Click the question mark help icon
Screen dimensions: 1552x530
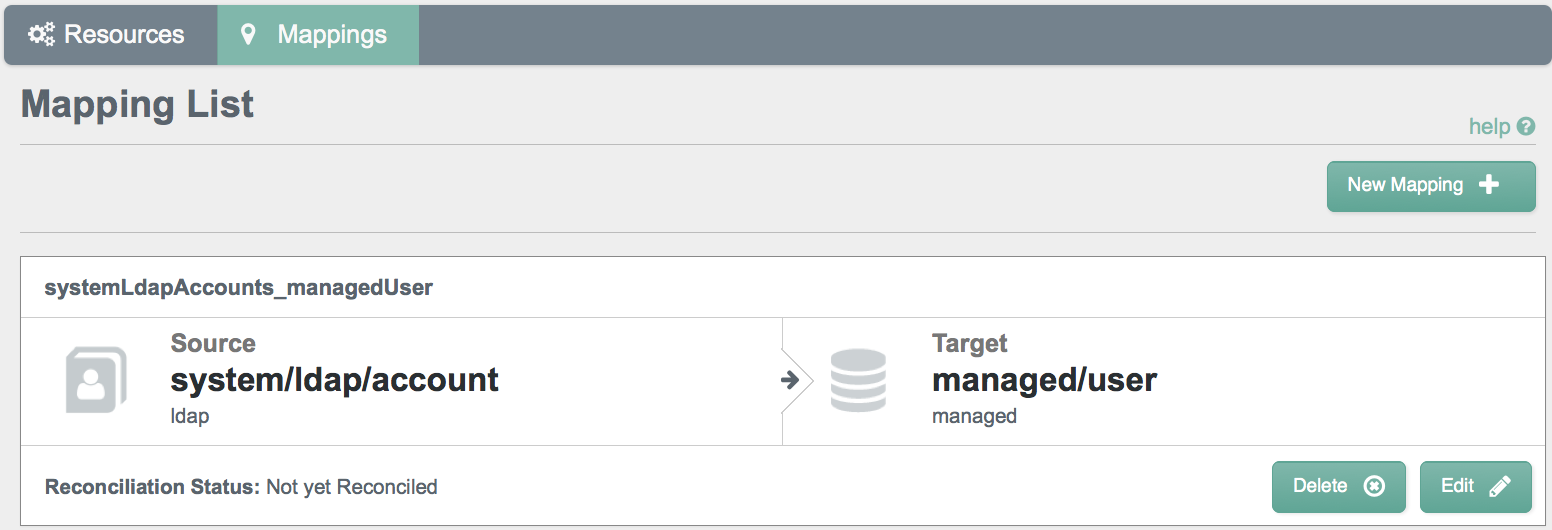(1525, 127)
